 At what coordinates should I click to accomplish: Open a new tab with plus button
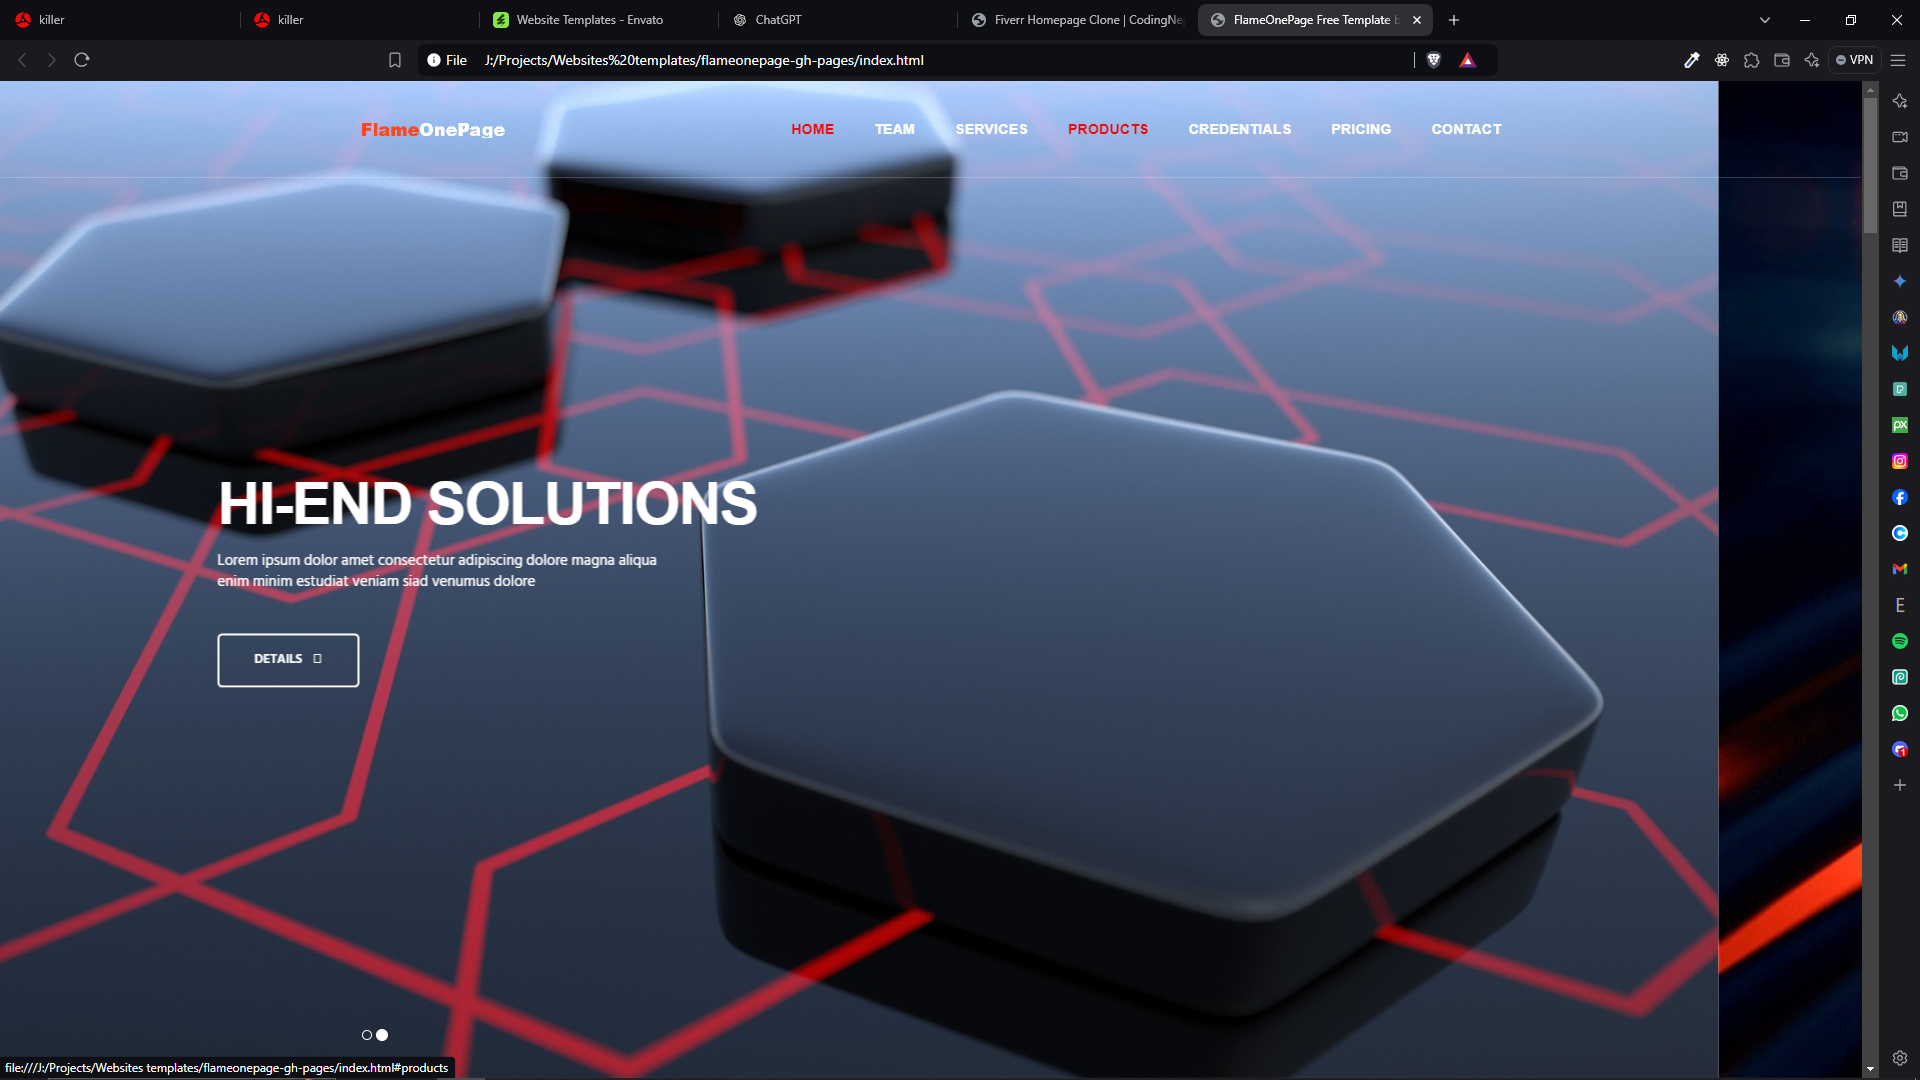[x=1454, y=20]
